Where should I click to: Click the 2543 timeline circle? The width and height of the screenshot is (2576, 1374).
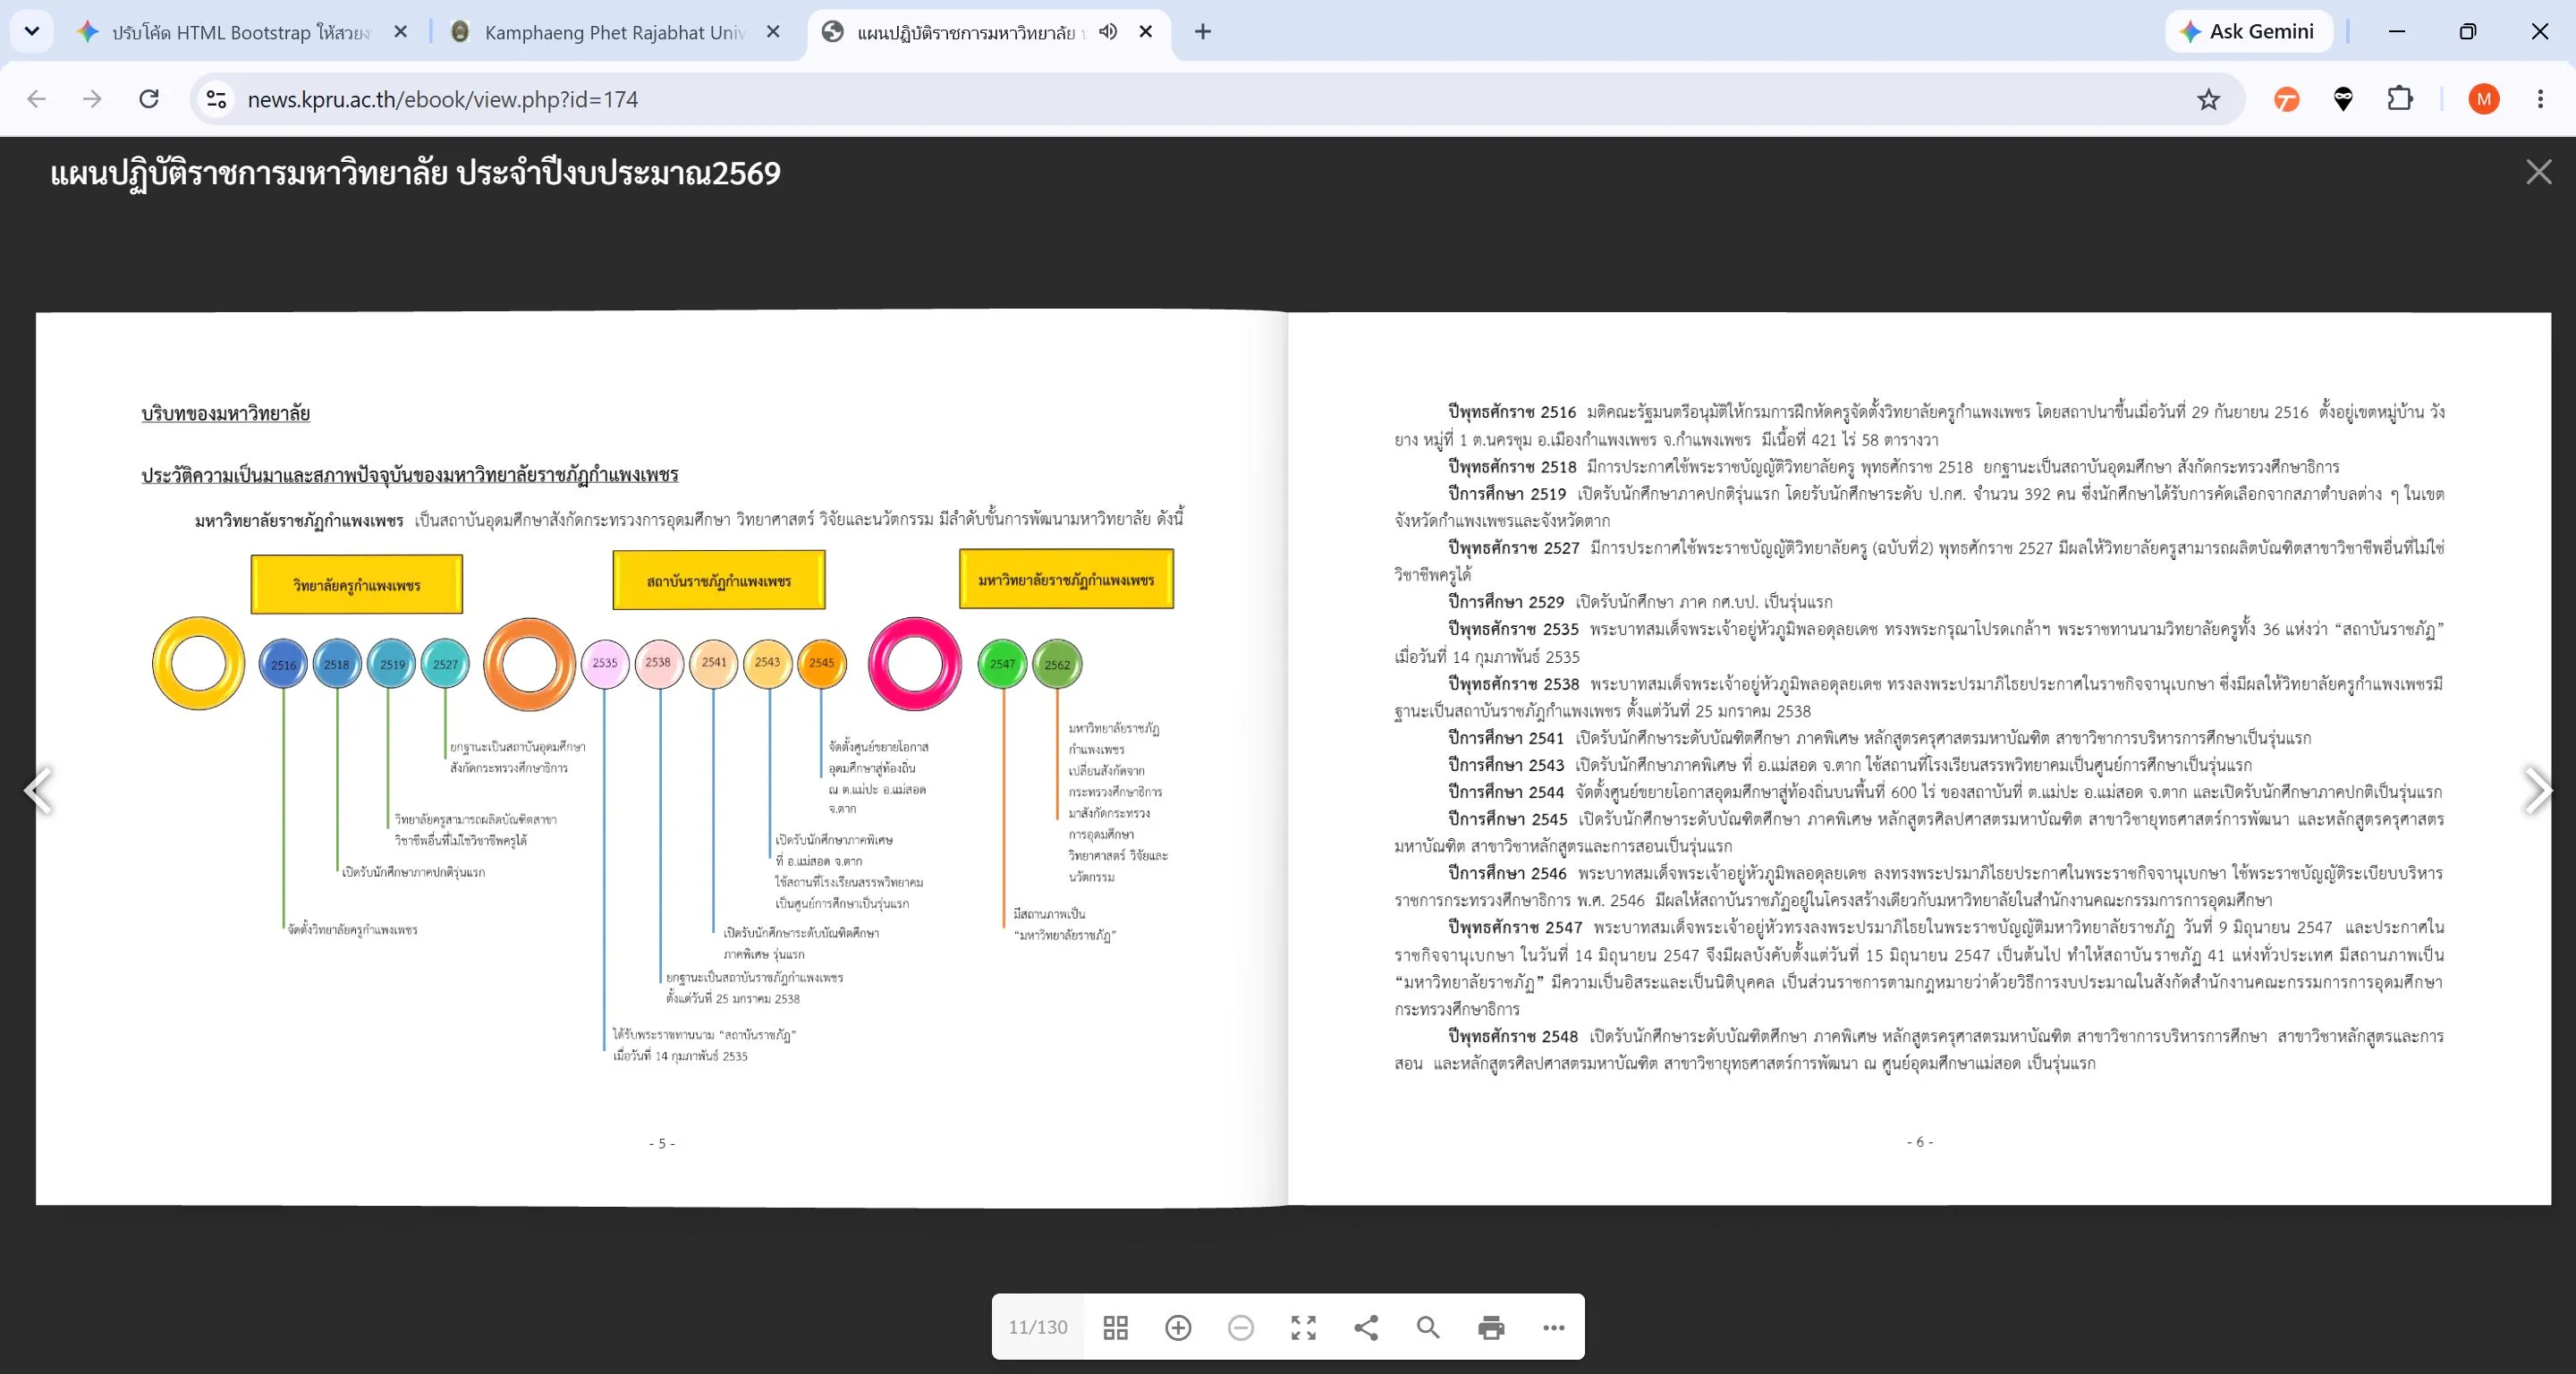(x=768, y=663)
